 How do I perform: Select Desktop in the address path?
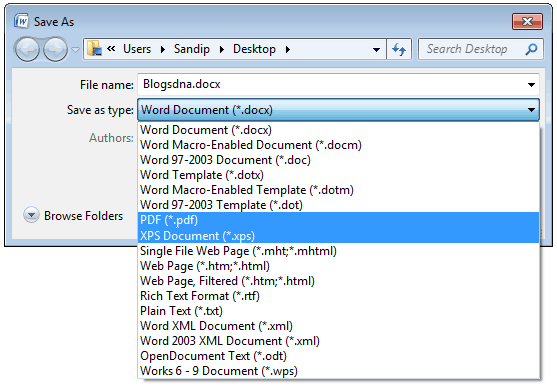point(254,49)
